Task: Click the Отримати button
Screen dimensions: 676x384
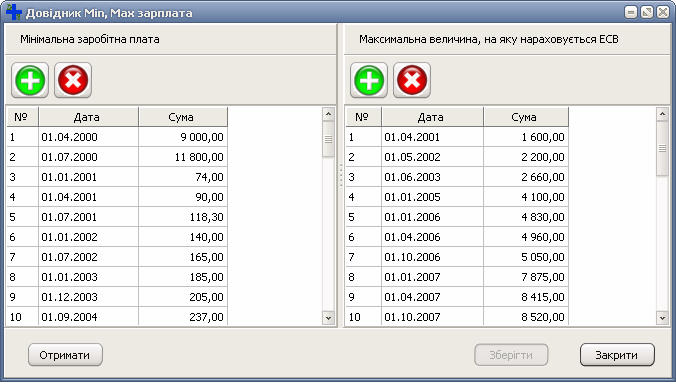Action: [x=65, y=355]
